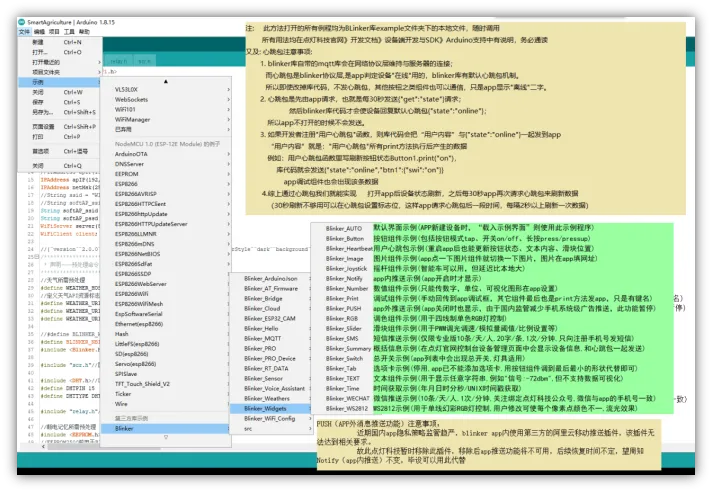Select ESP8266WiFiMesh in the examples list
This screenshot has width=712, height=492.
click(x=166, y=304)
